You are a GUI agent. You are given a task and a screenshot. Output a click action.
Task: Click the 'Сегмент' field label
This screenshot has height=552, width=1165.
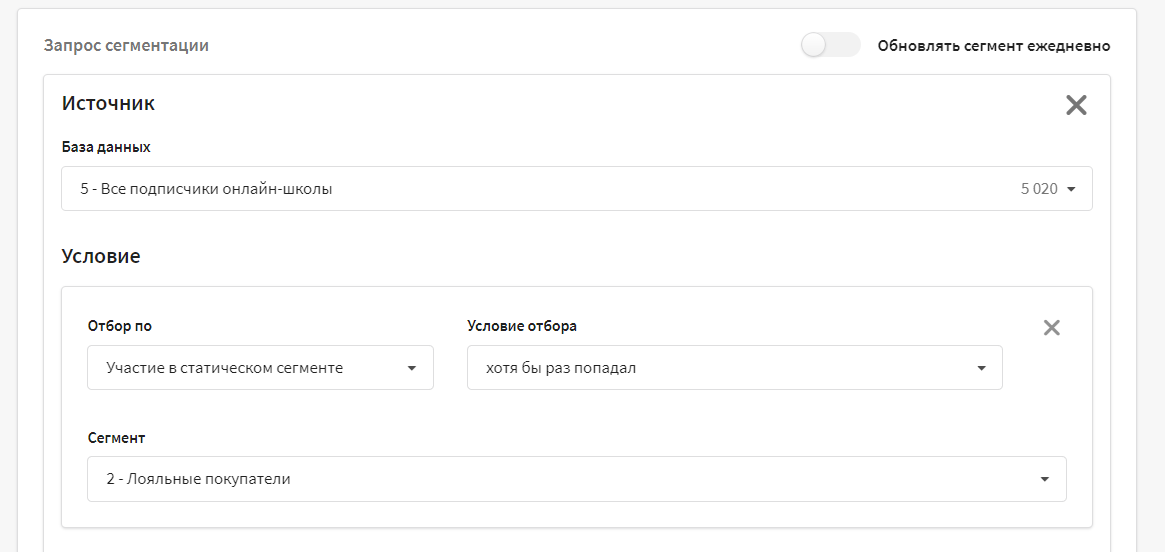[116, 438]
